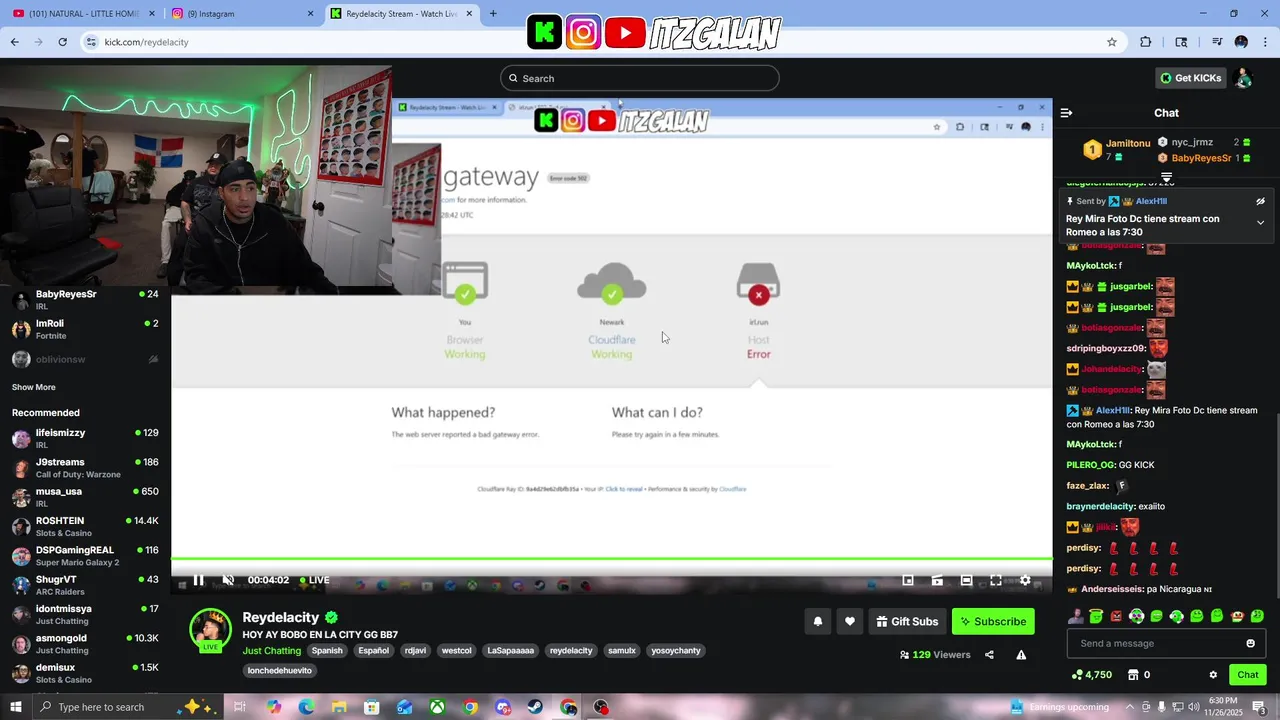Open the ROSHTEIN recommended channel

click(x=85, y=526)
